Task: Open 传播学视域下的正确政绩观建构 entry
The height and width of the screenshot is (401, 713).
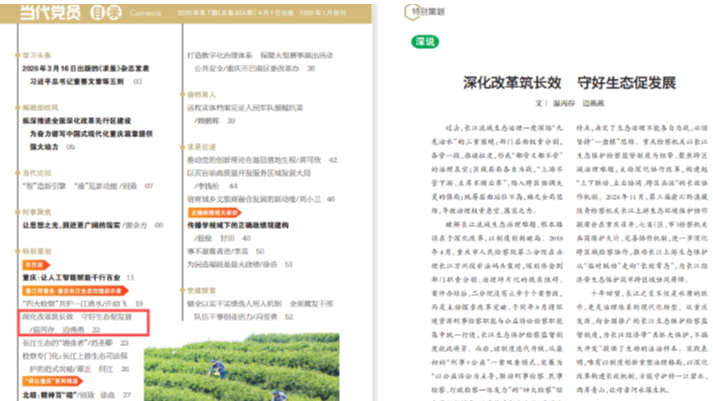Action: tap(238, 226)
